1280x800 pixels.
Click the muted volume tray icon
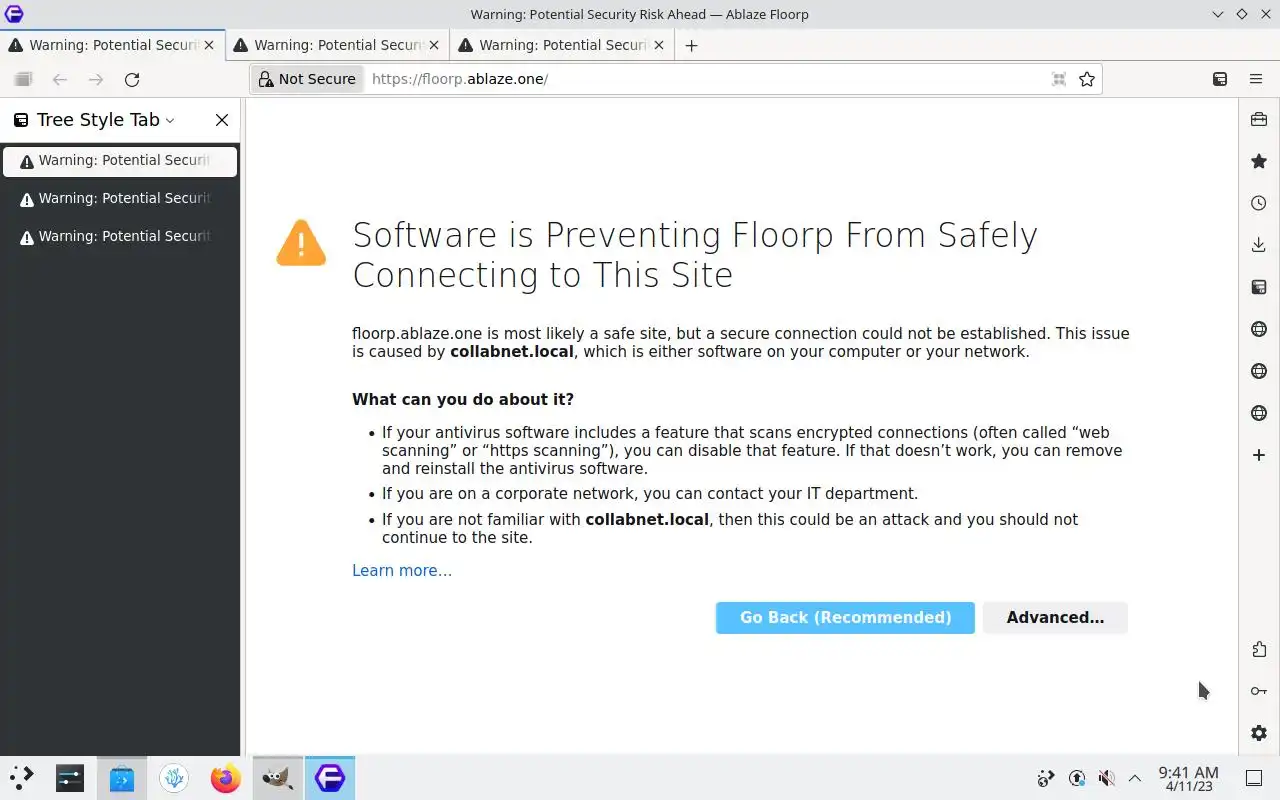point(1106,778)
